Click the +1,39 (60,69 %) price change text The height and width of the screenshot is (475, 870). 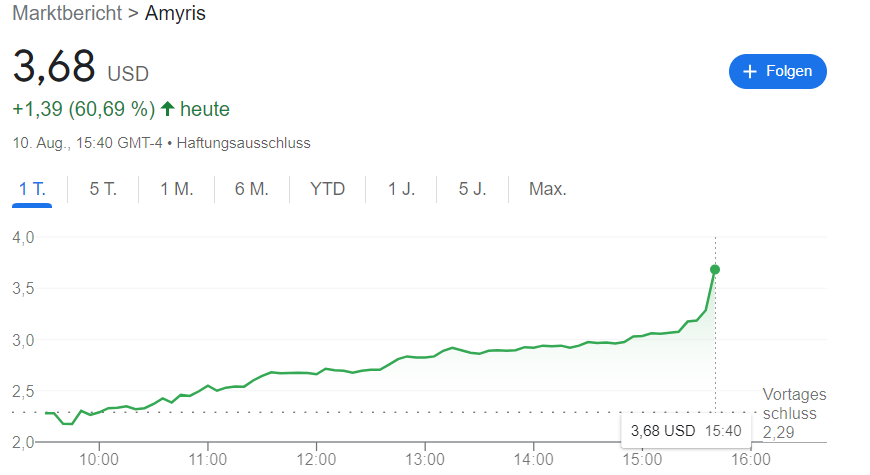(83, 109)
